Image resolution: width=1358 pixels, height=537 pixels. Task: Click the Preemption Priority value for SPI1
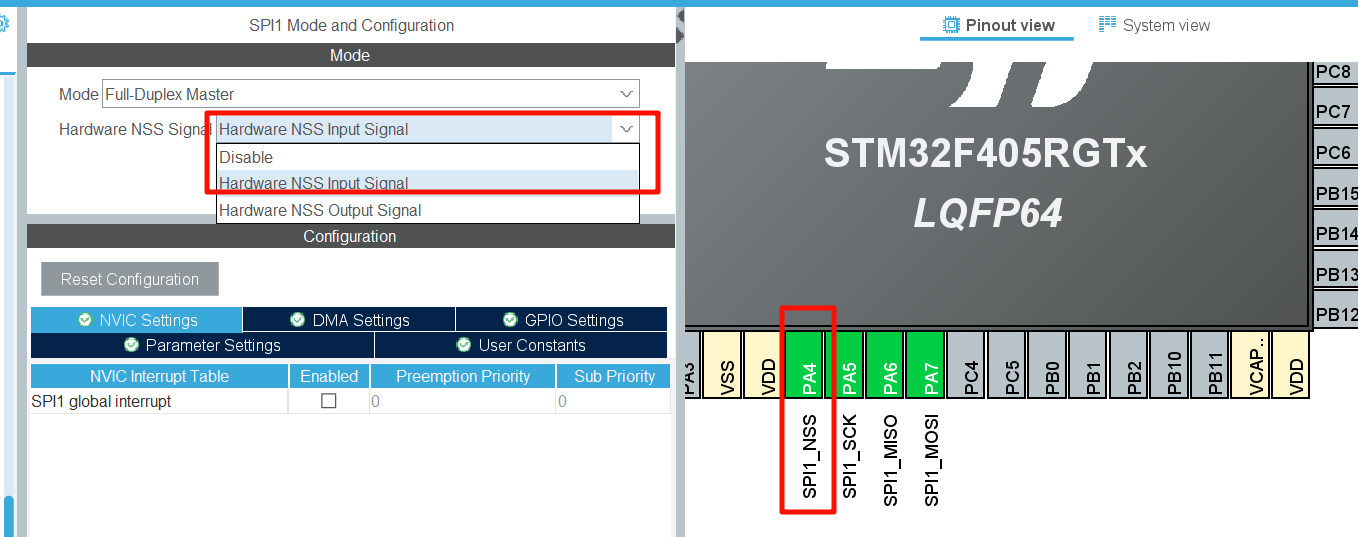click(463, 401)
